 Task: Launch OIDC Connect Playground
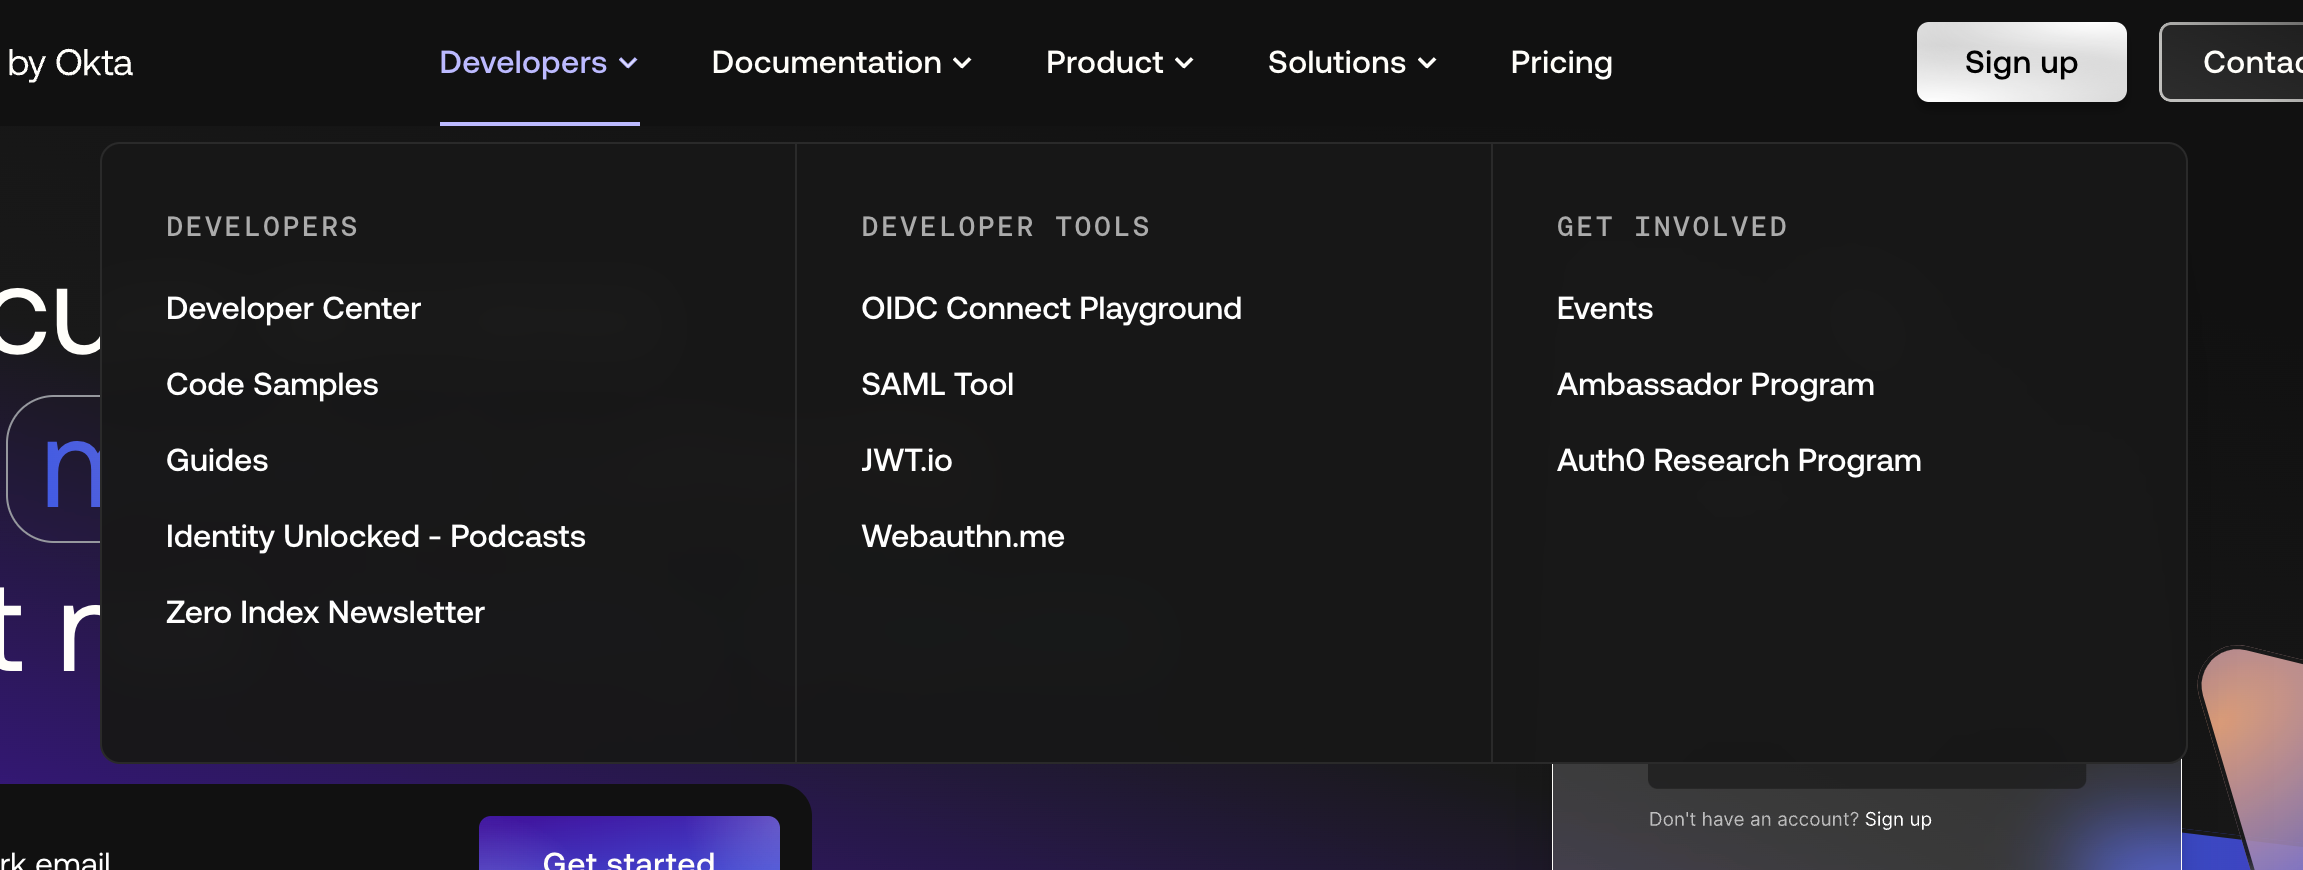(x=1051, y=308)
